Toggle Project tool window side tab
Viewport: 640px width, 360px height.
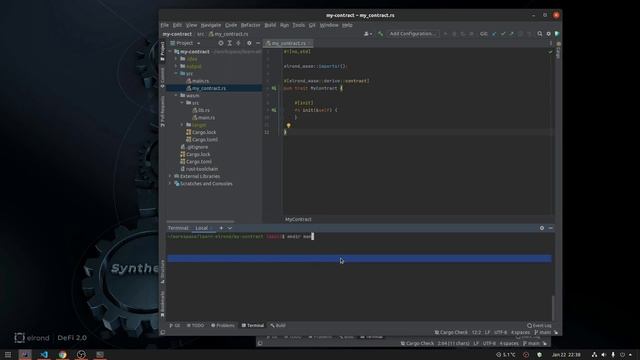[x=162, y=51]
